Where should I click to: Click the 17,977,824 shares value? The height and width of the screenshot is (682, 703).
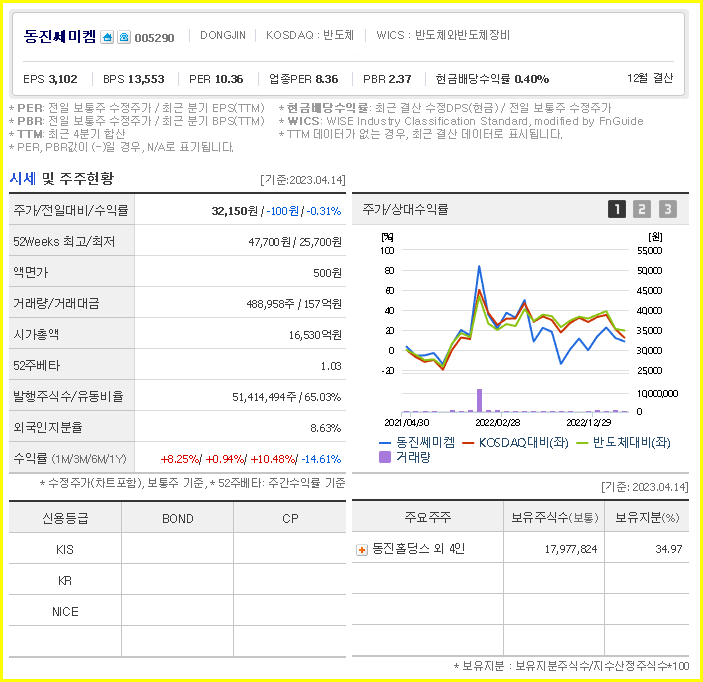point(570,549)
